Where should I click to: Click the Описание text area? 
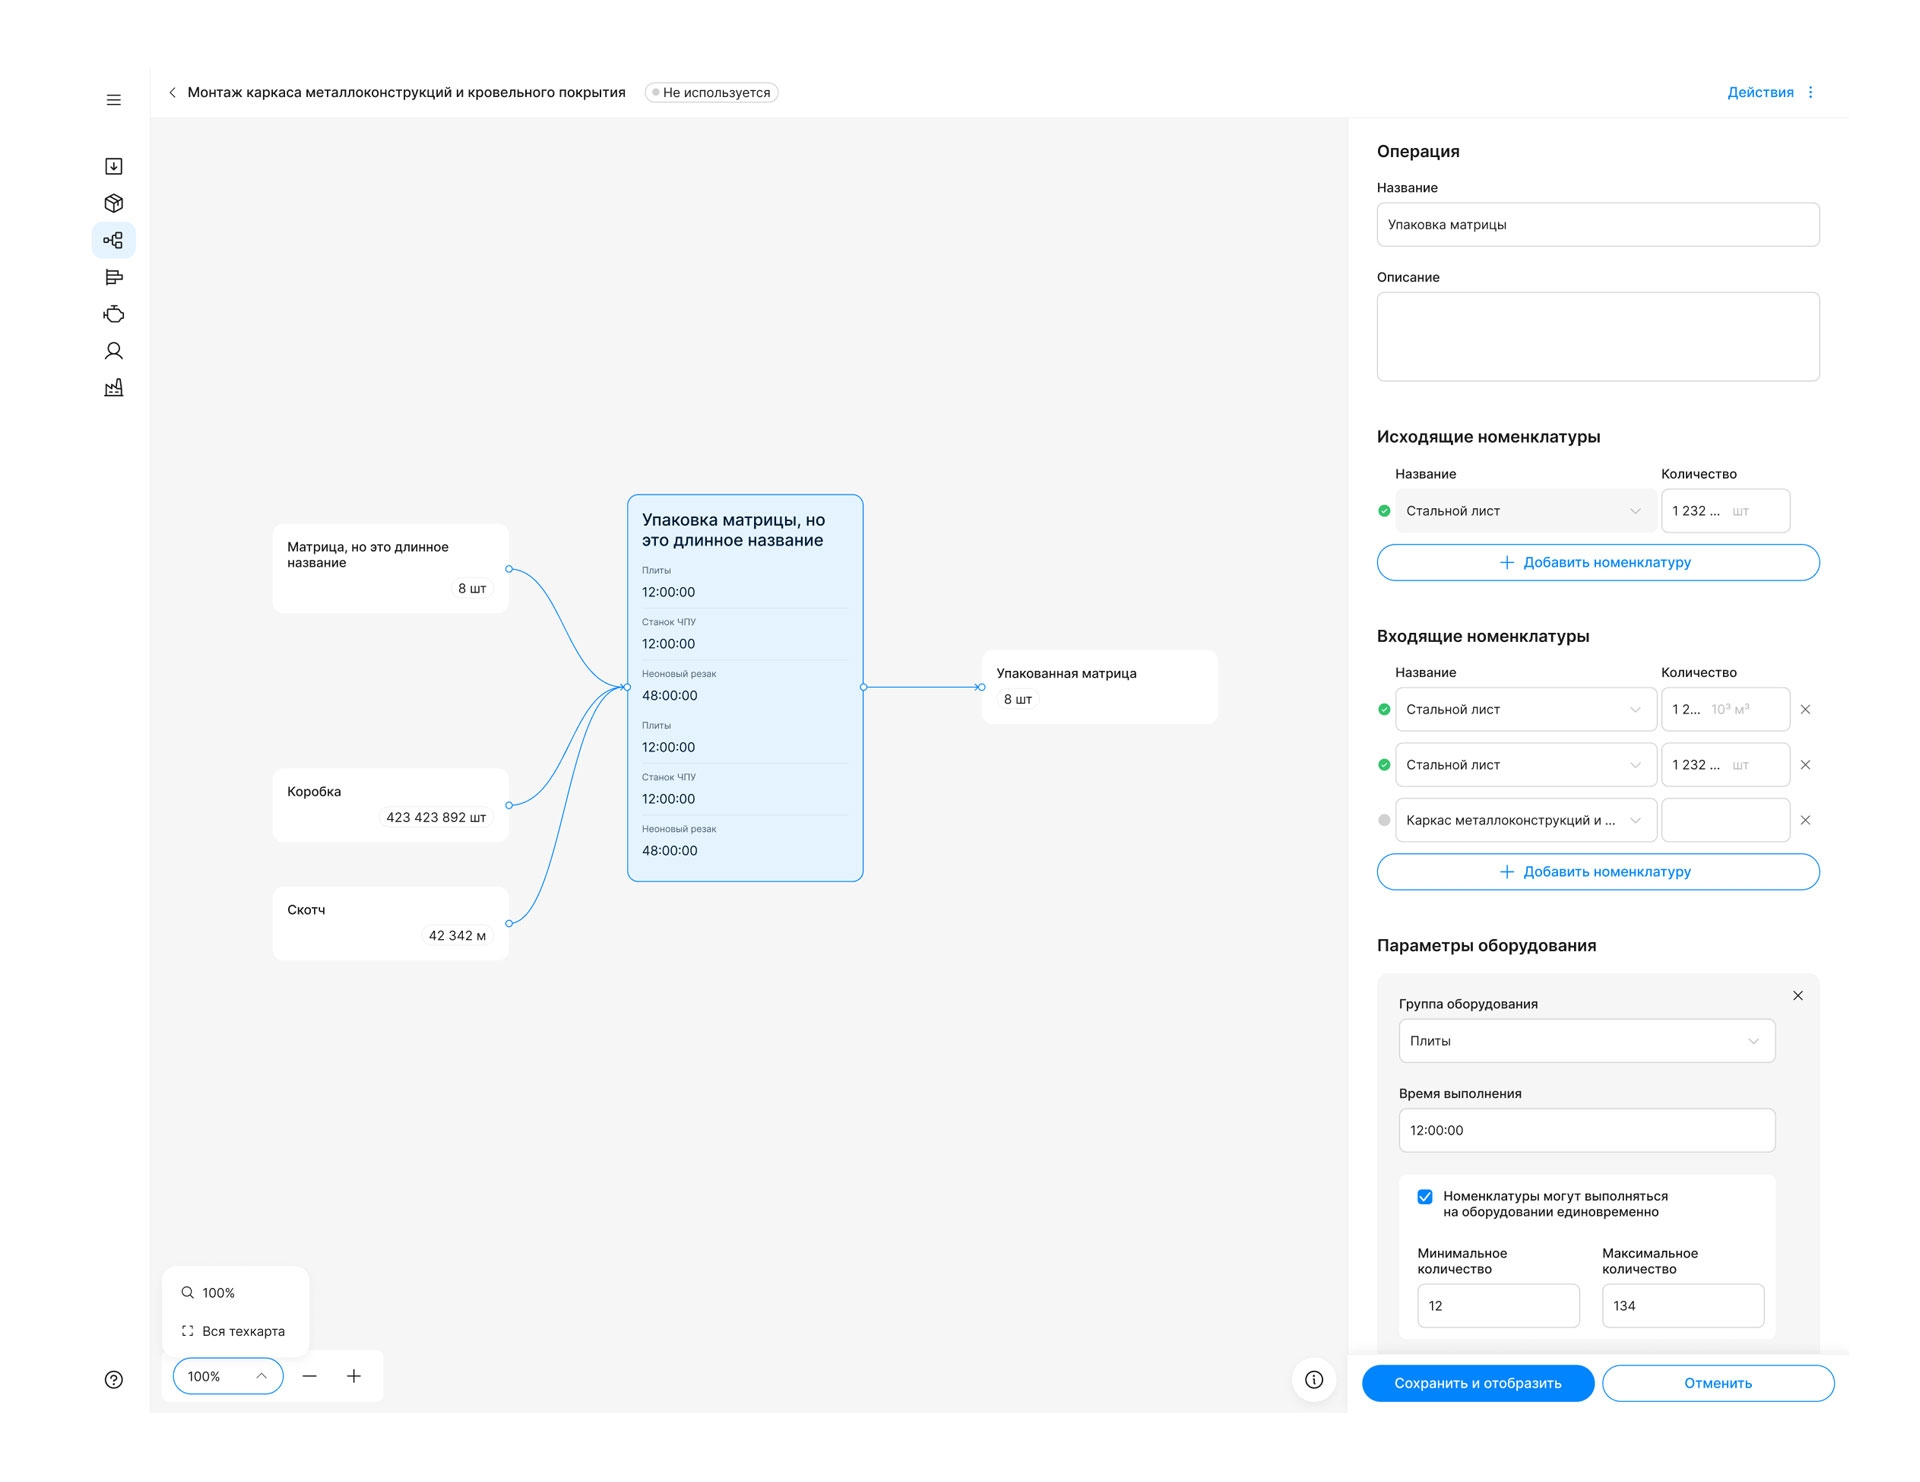tap(1597, 337)
